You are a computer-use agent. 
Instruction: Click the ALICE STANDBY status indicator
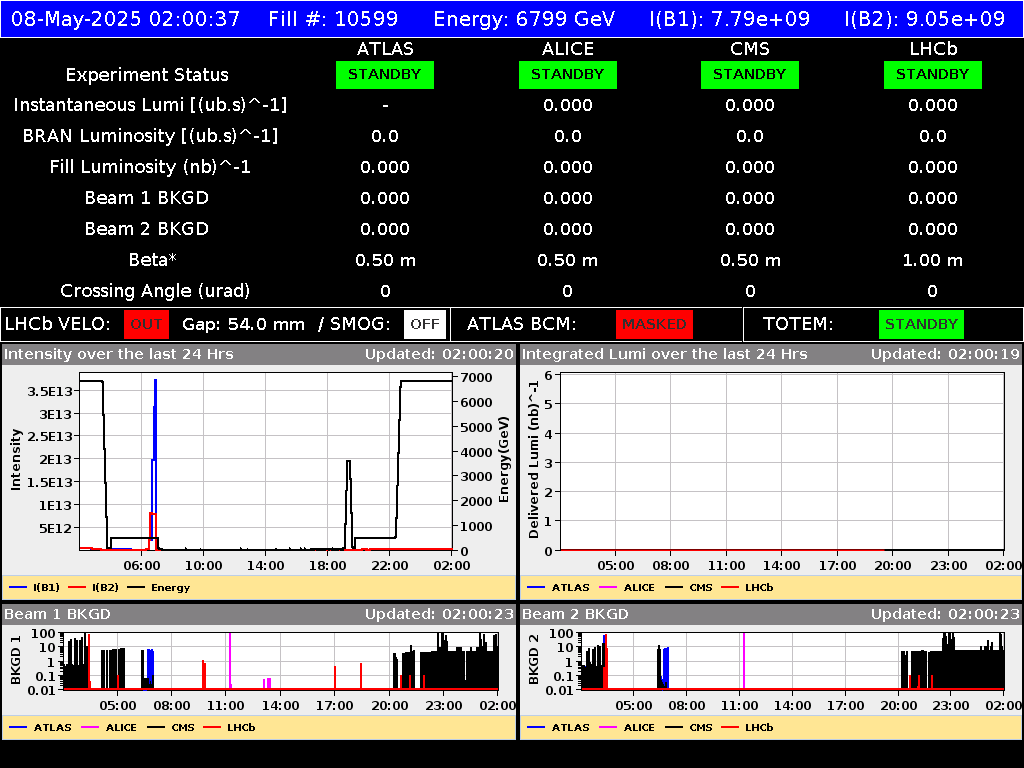[x=568, y=74]
